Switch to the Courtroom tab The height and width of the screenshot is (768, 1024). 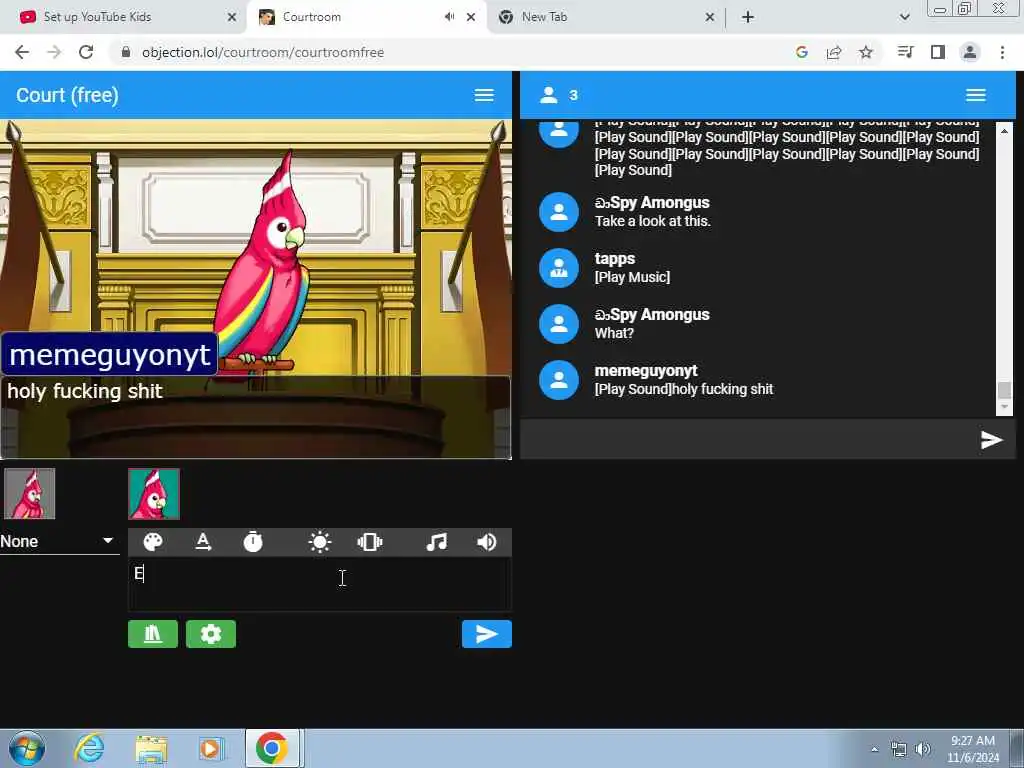(x=366, y=17)
